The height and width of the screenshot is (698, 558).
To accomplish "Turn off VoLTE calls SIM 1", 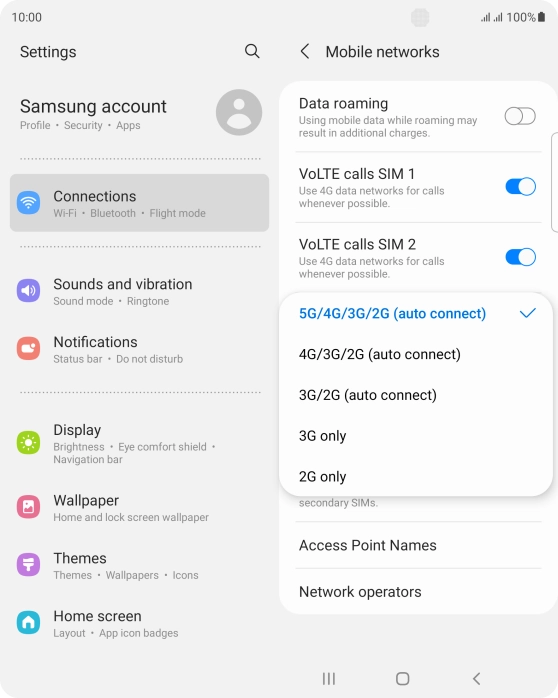I will [x=520, y=187].
